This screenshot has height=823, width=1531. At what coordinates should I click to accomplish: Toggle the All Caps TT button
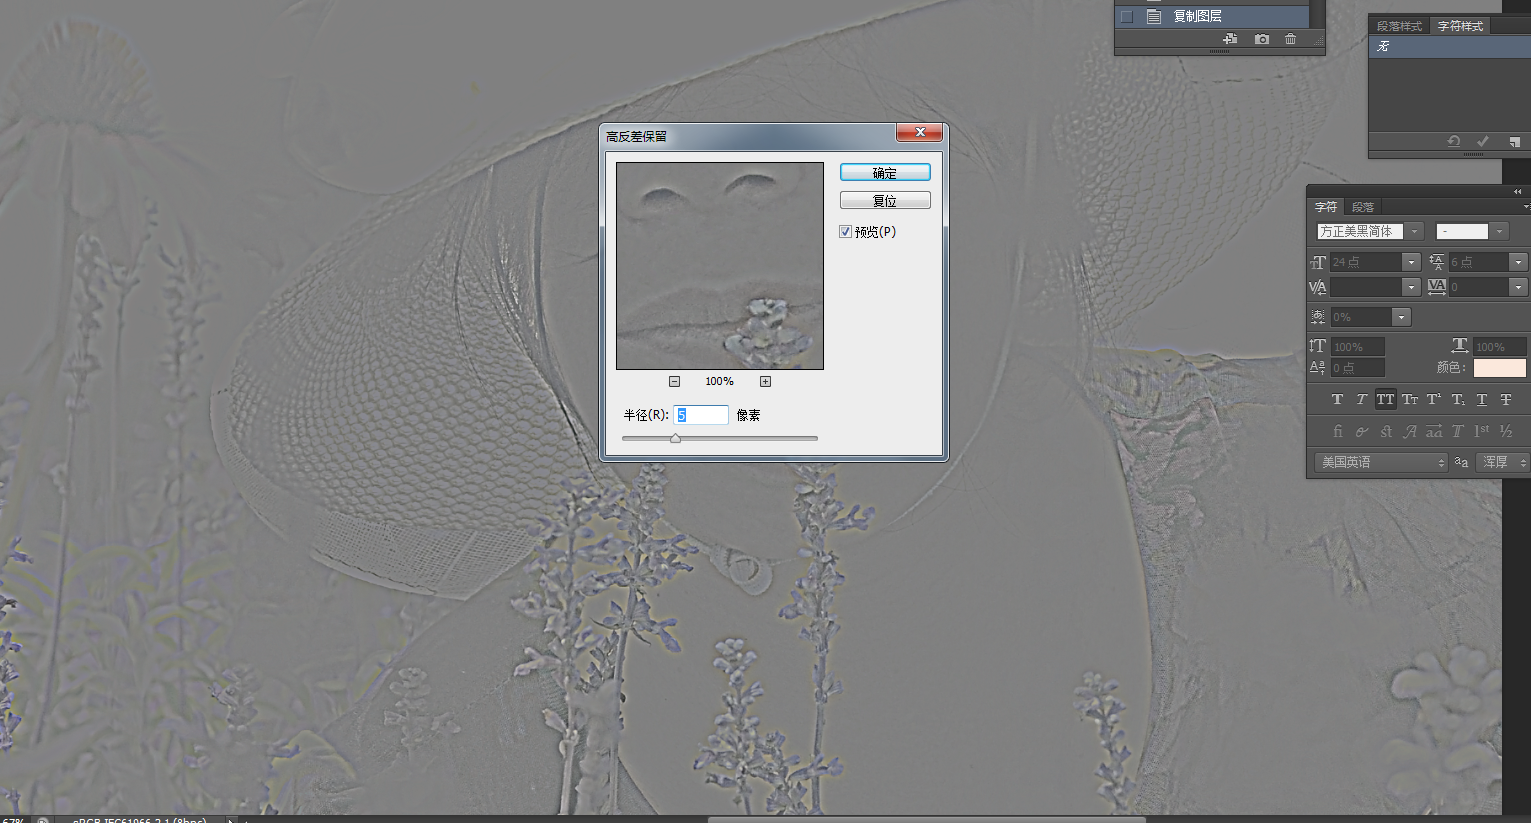[1385, 399]
